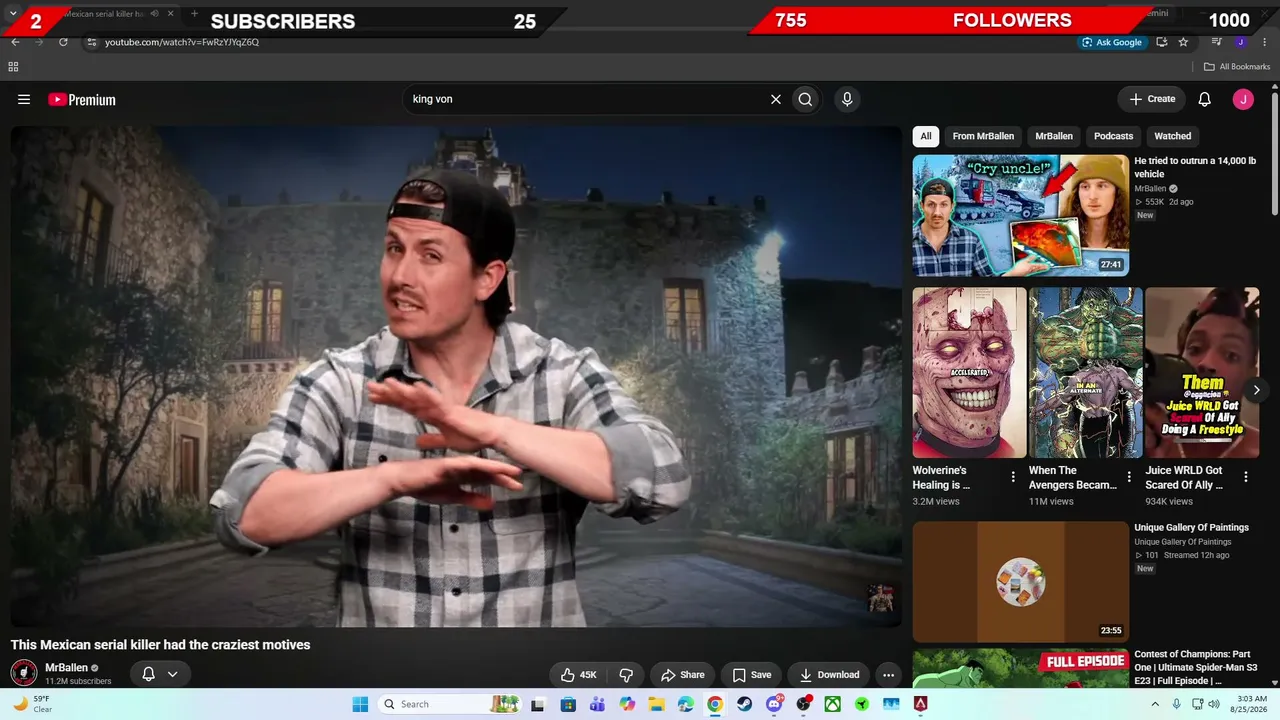1280x720 pixels.
Task: Select the MrBallen filter chip
Action: [x=1054, y=136]
